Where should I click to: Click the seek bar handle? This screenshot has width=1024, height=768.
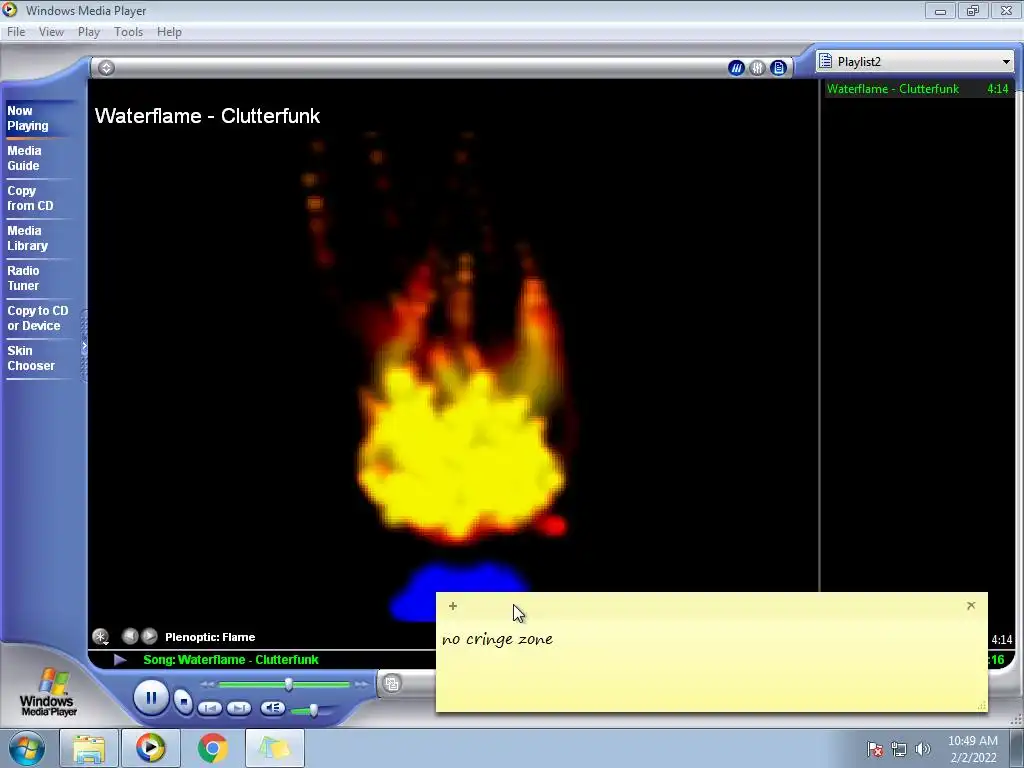click(288, 684)
